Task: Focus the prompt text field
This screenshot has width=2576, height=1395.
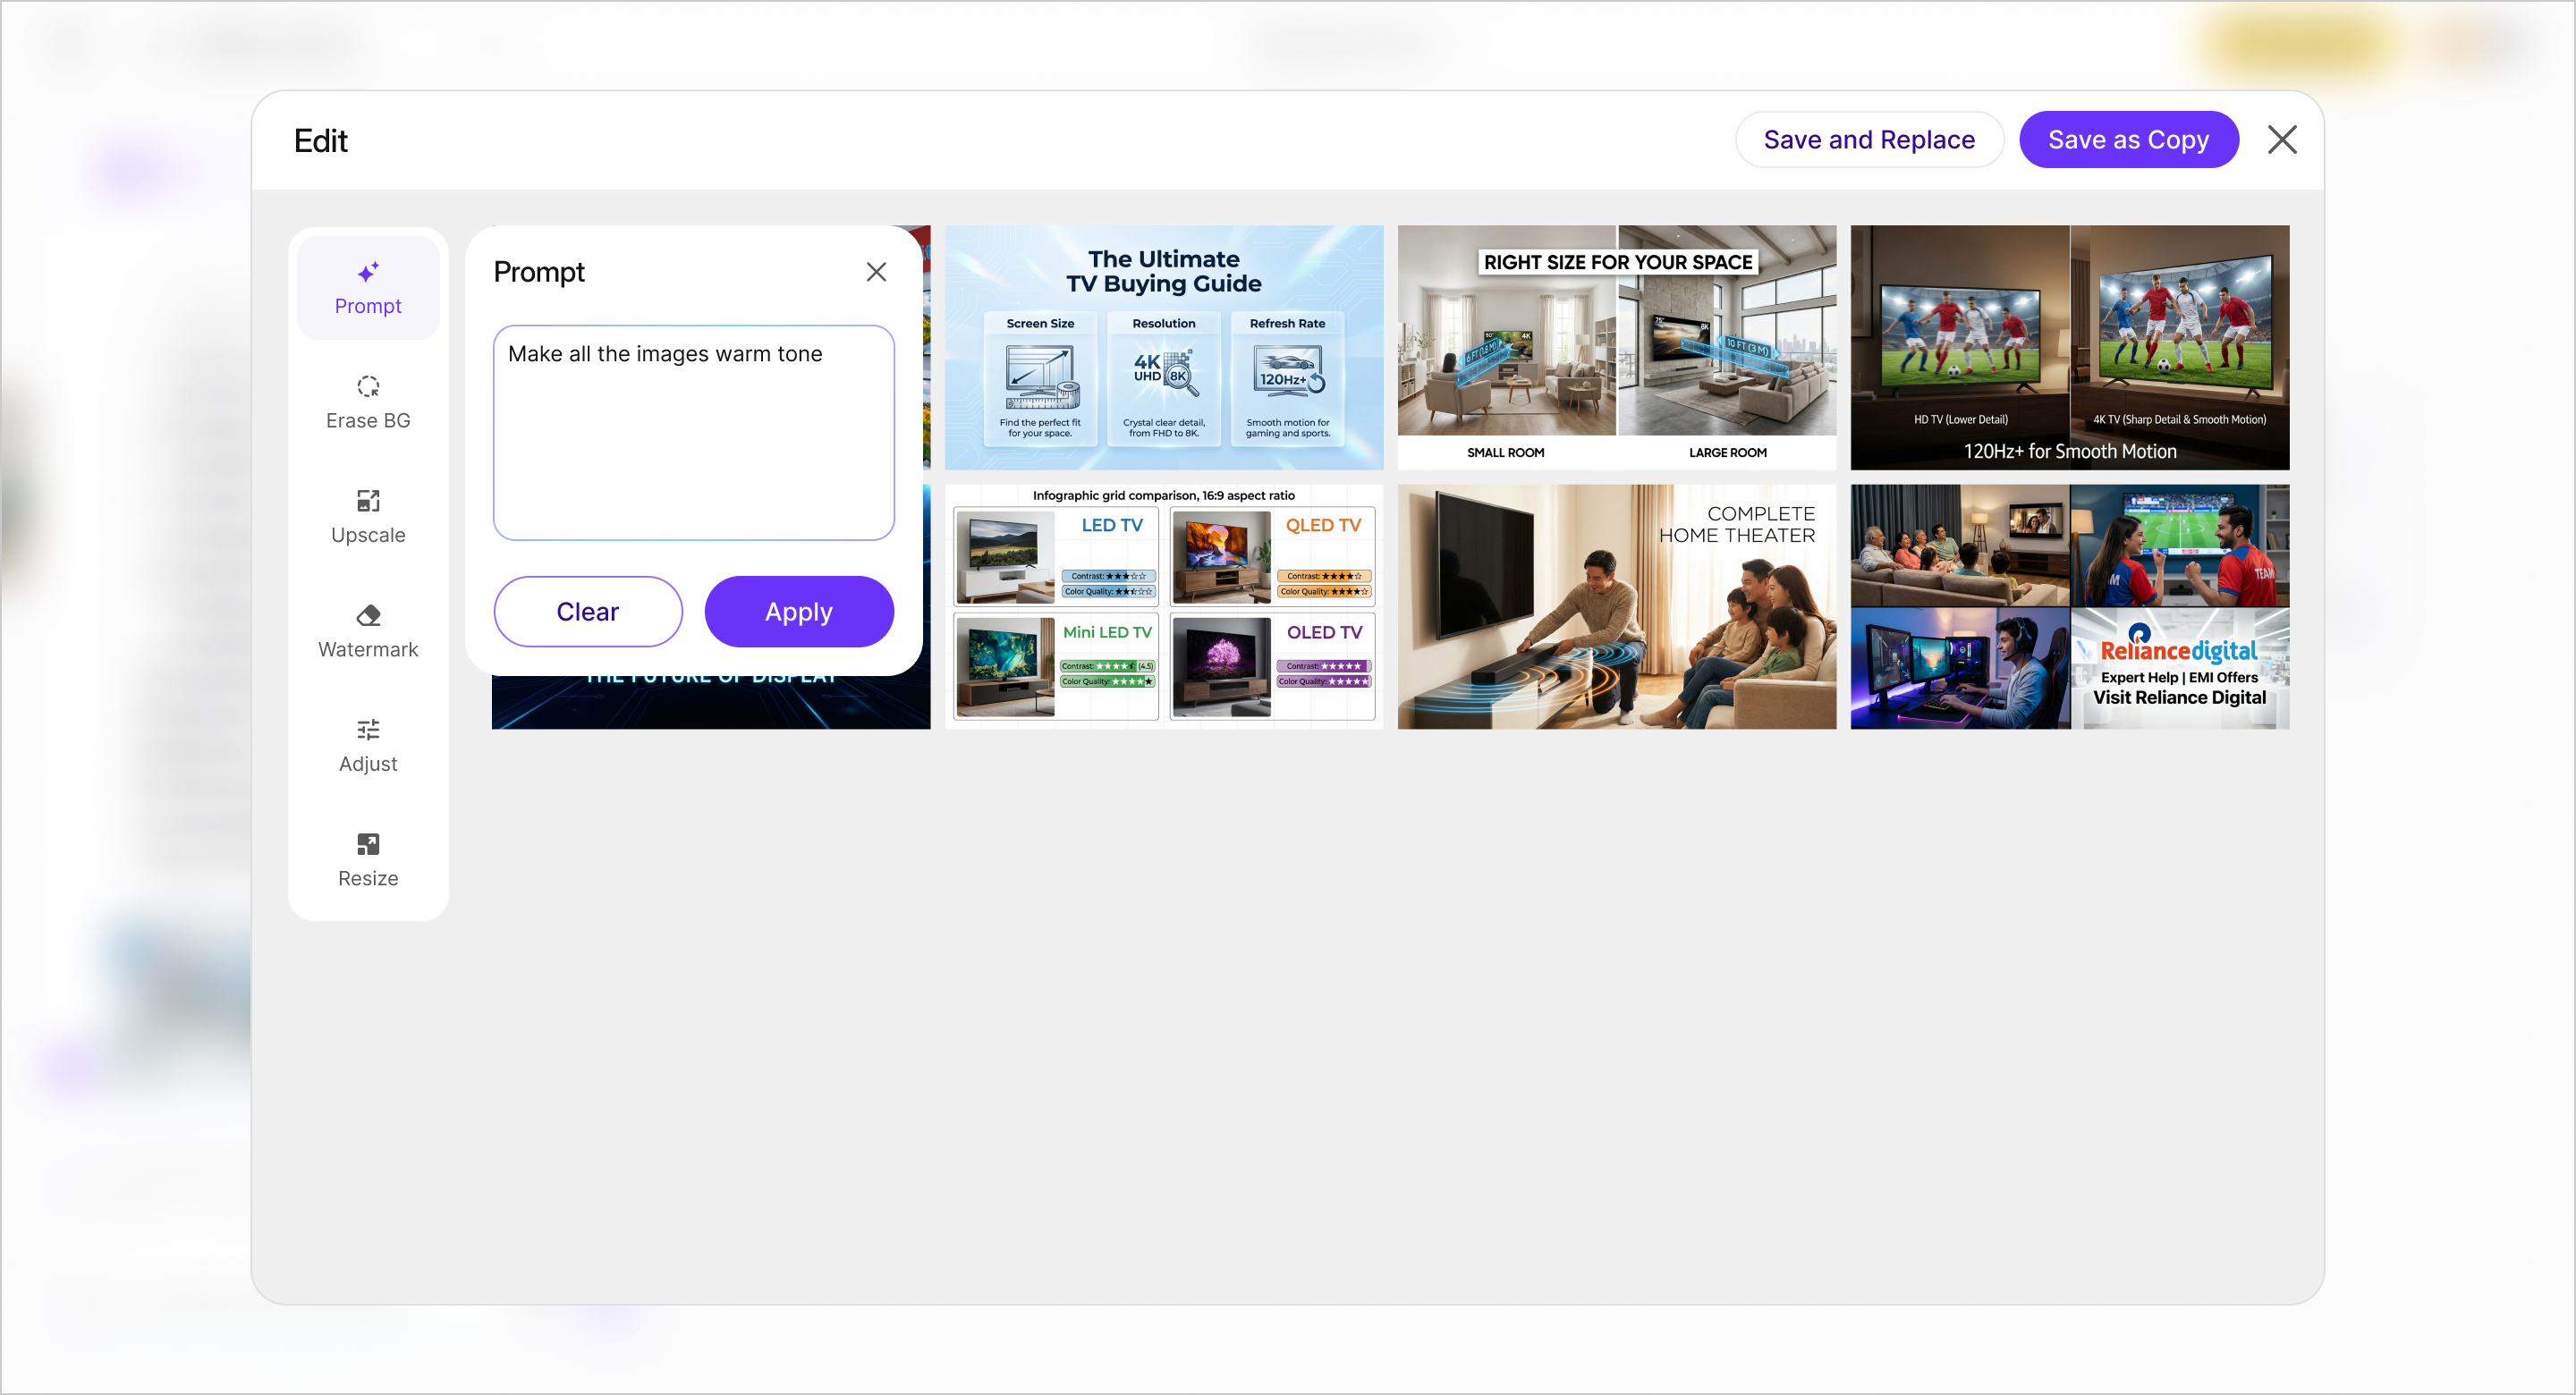Action: tap(694, 432)
